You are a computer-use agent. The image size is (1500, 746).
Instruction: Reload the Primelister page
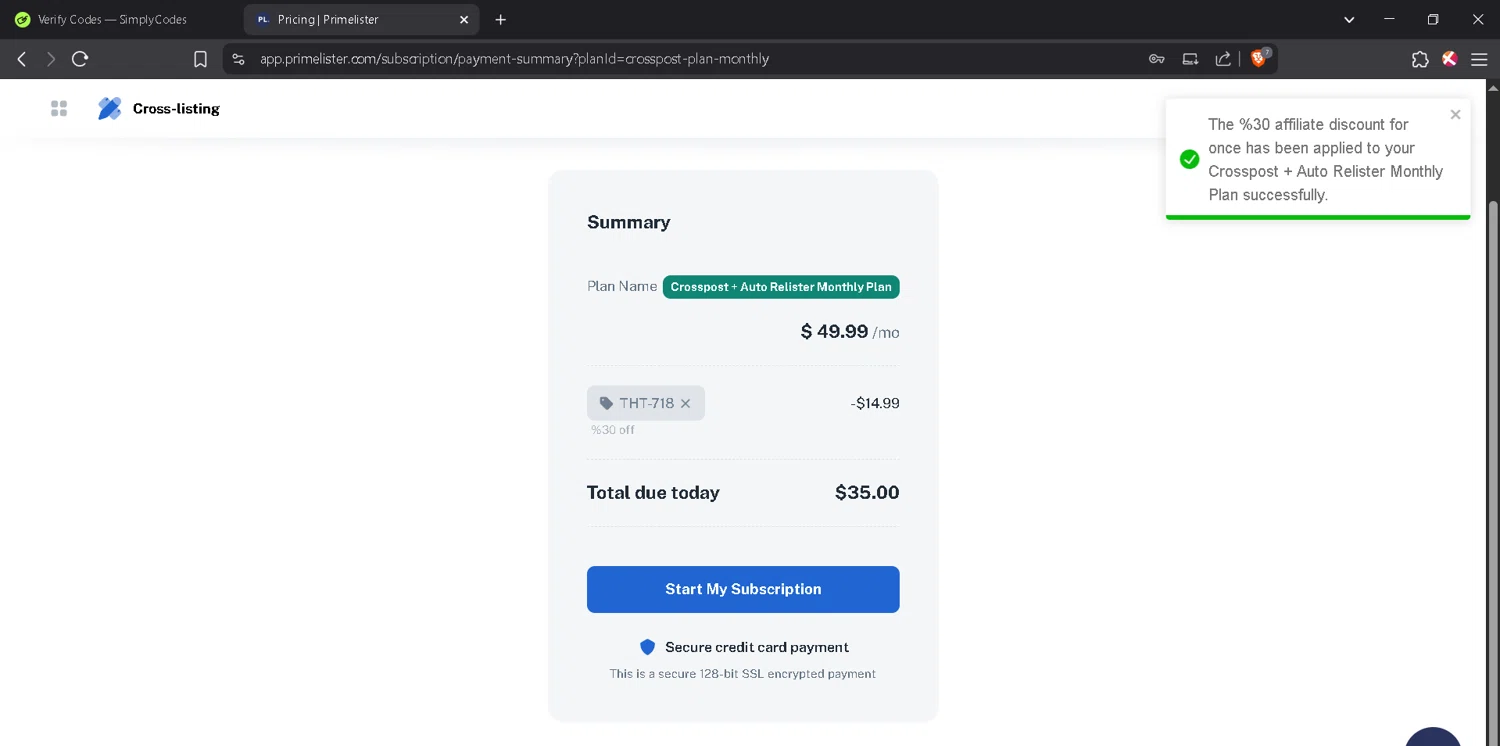point(80,59)
